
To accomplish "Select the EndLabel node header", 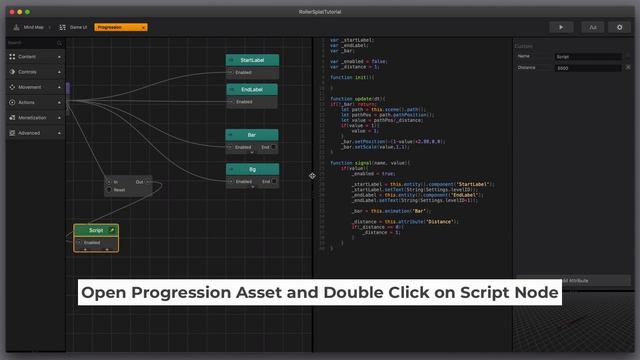I will [252, 89].
